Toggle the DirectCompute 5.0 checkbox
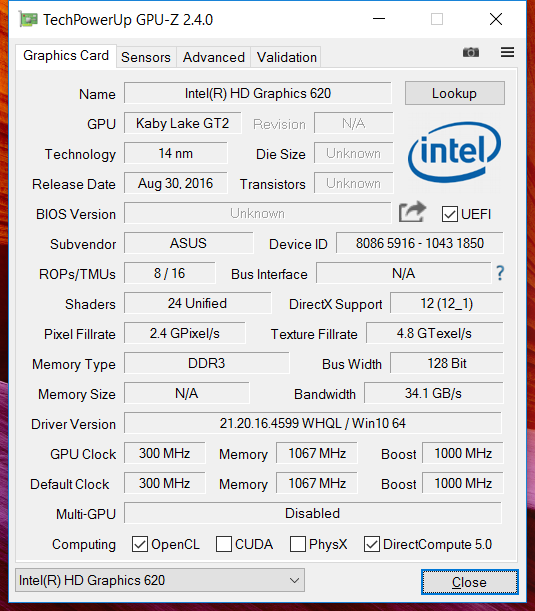535x611 pixels. point(372,544)
